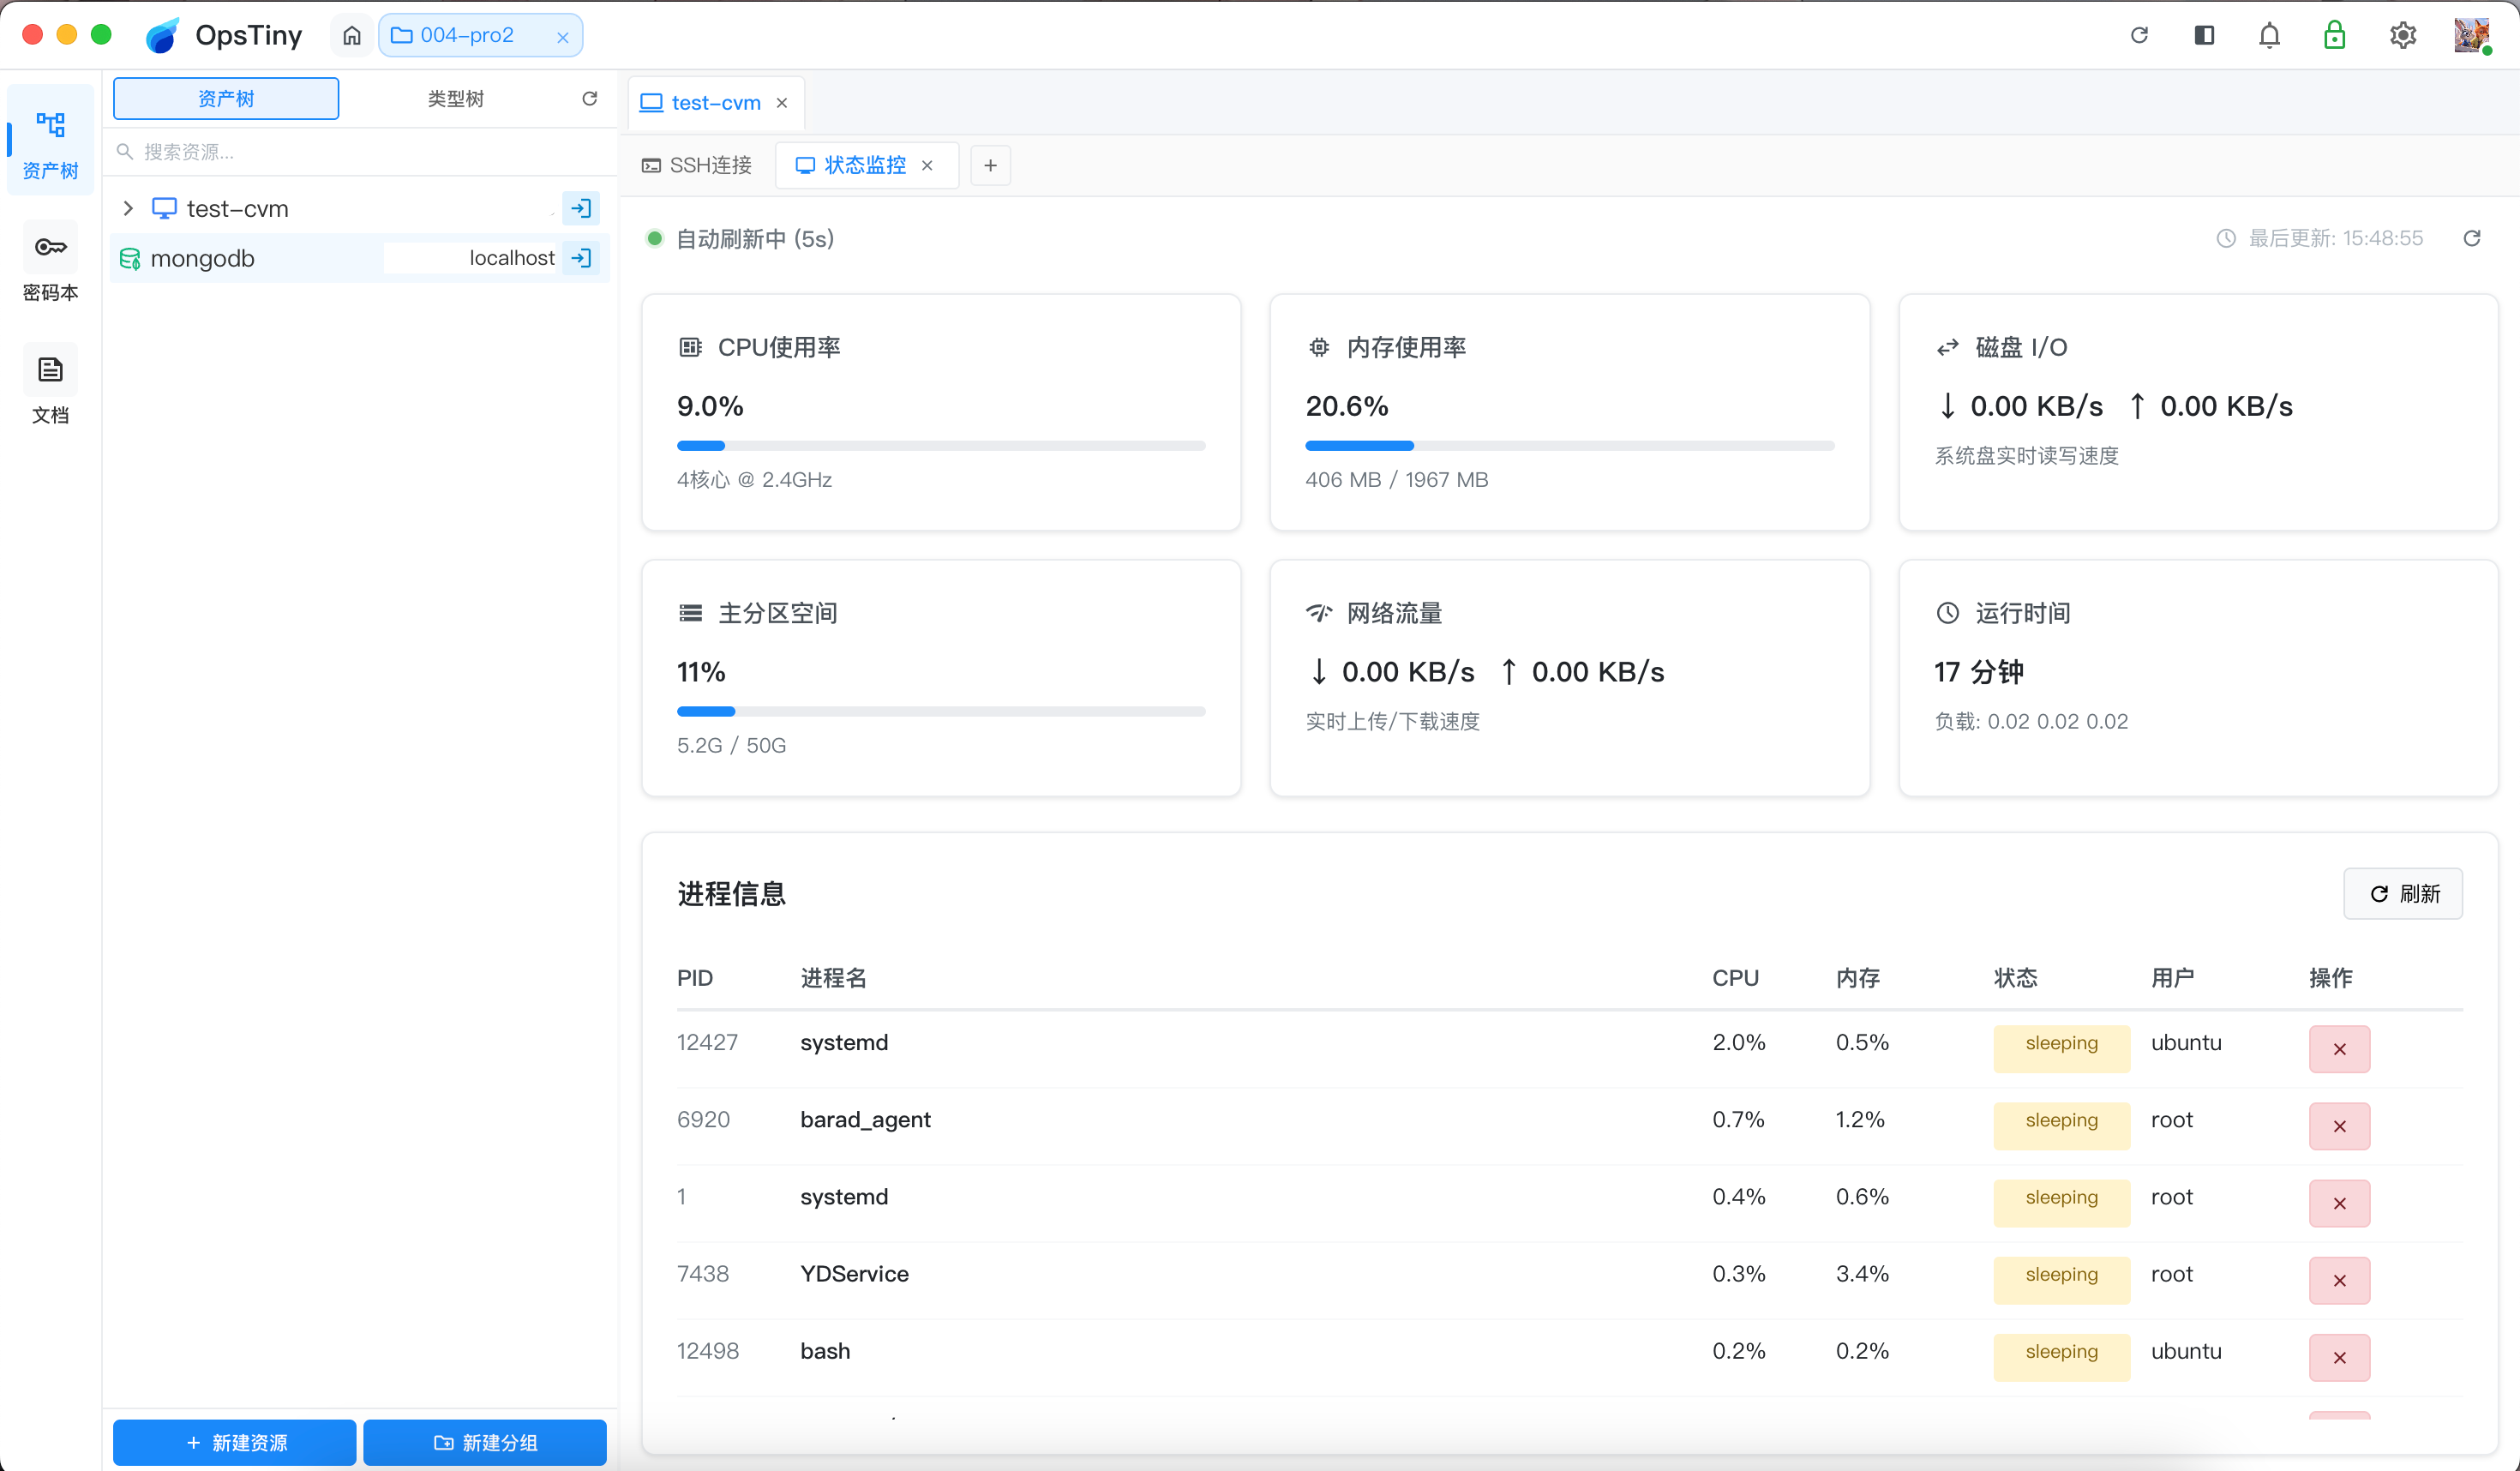The height and width of the screenshot is (1471, 2520).
Task: Toggle the sidebar layout icon
Action: coord(2204,35)
